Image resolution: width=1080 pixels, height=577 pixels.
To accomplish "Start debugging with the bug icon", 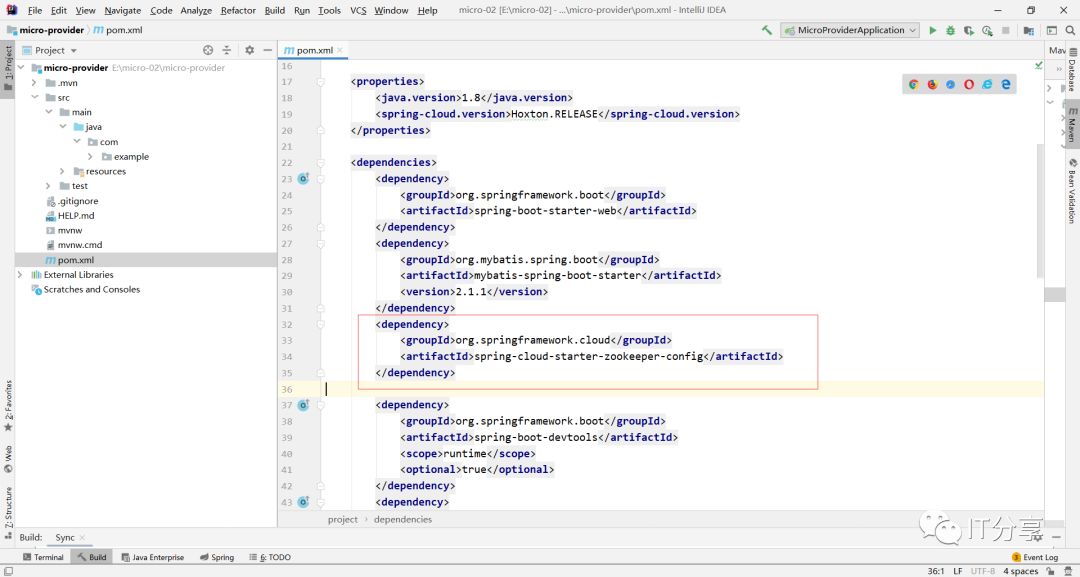I will [951, 30].
